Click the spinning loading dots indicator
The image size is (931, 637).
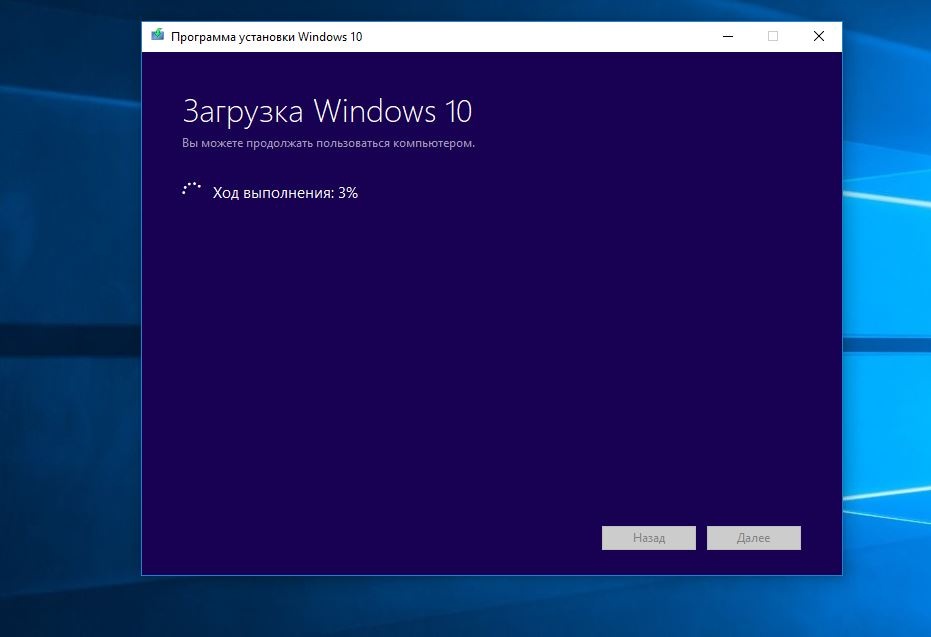(191, 191)
